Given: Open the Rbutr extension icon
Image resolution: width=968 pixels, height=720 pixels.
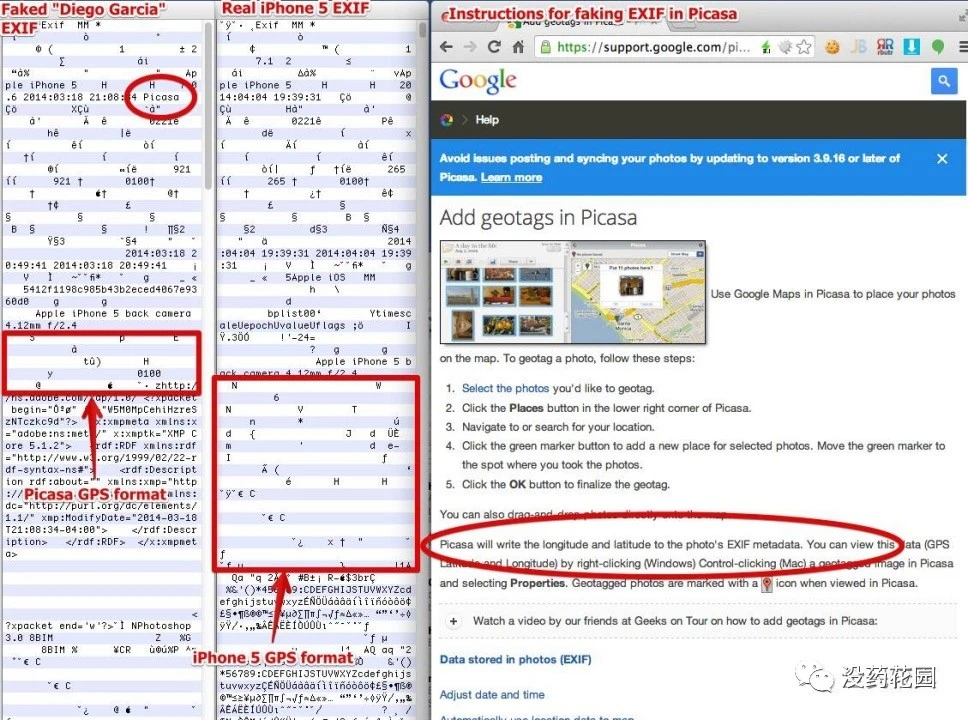Looking at the screenshot, I should pos(885,47).
